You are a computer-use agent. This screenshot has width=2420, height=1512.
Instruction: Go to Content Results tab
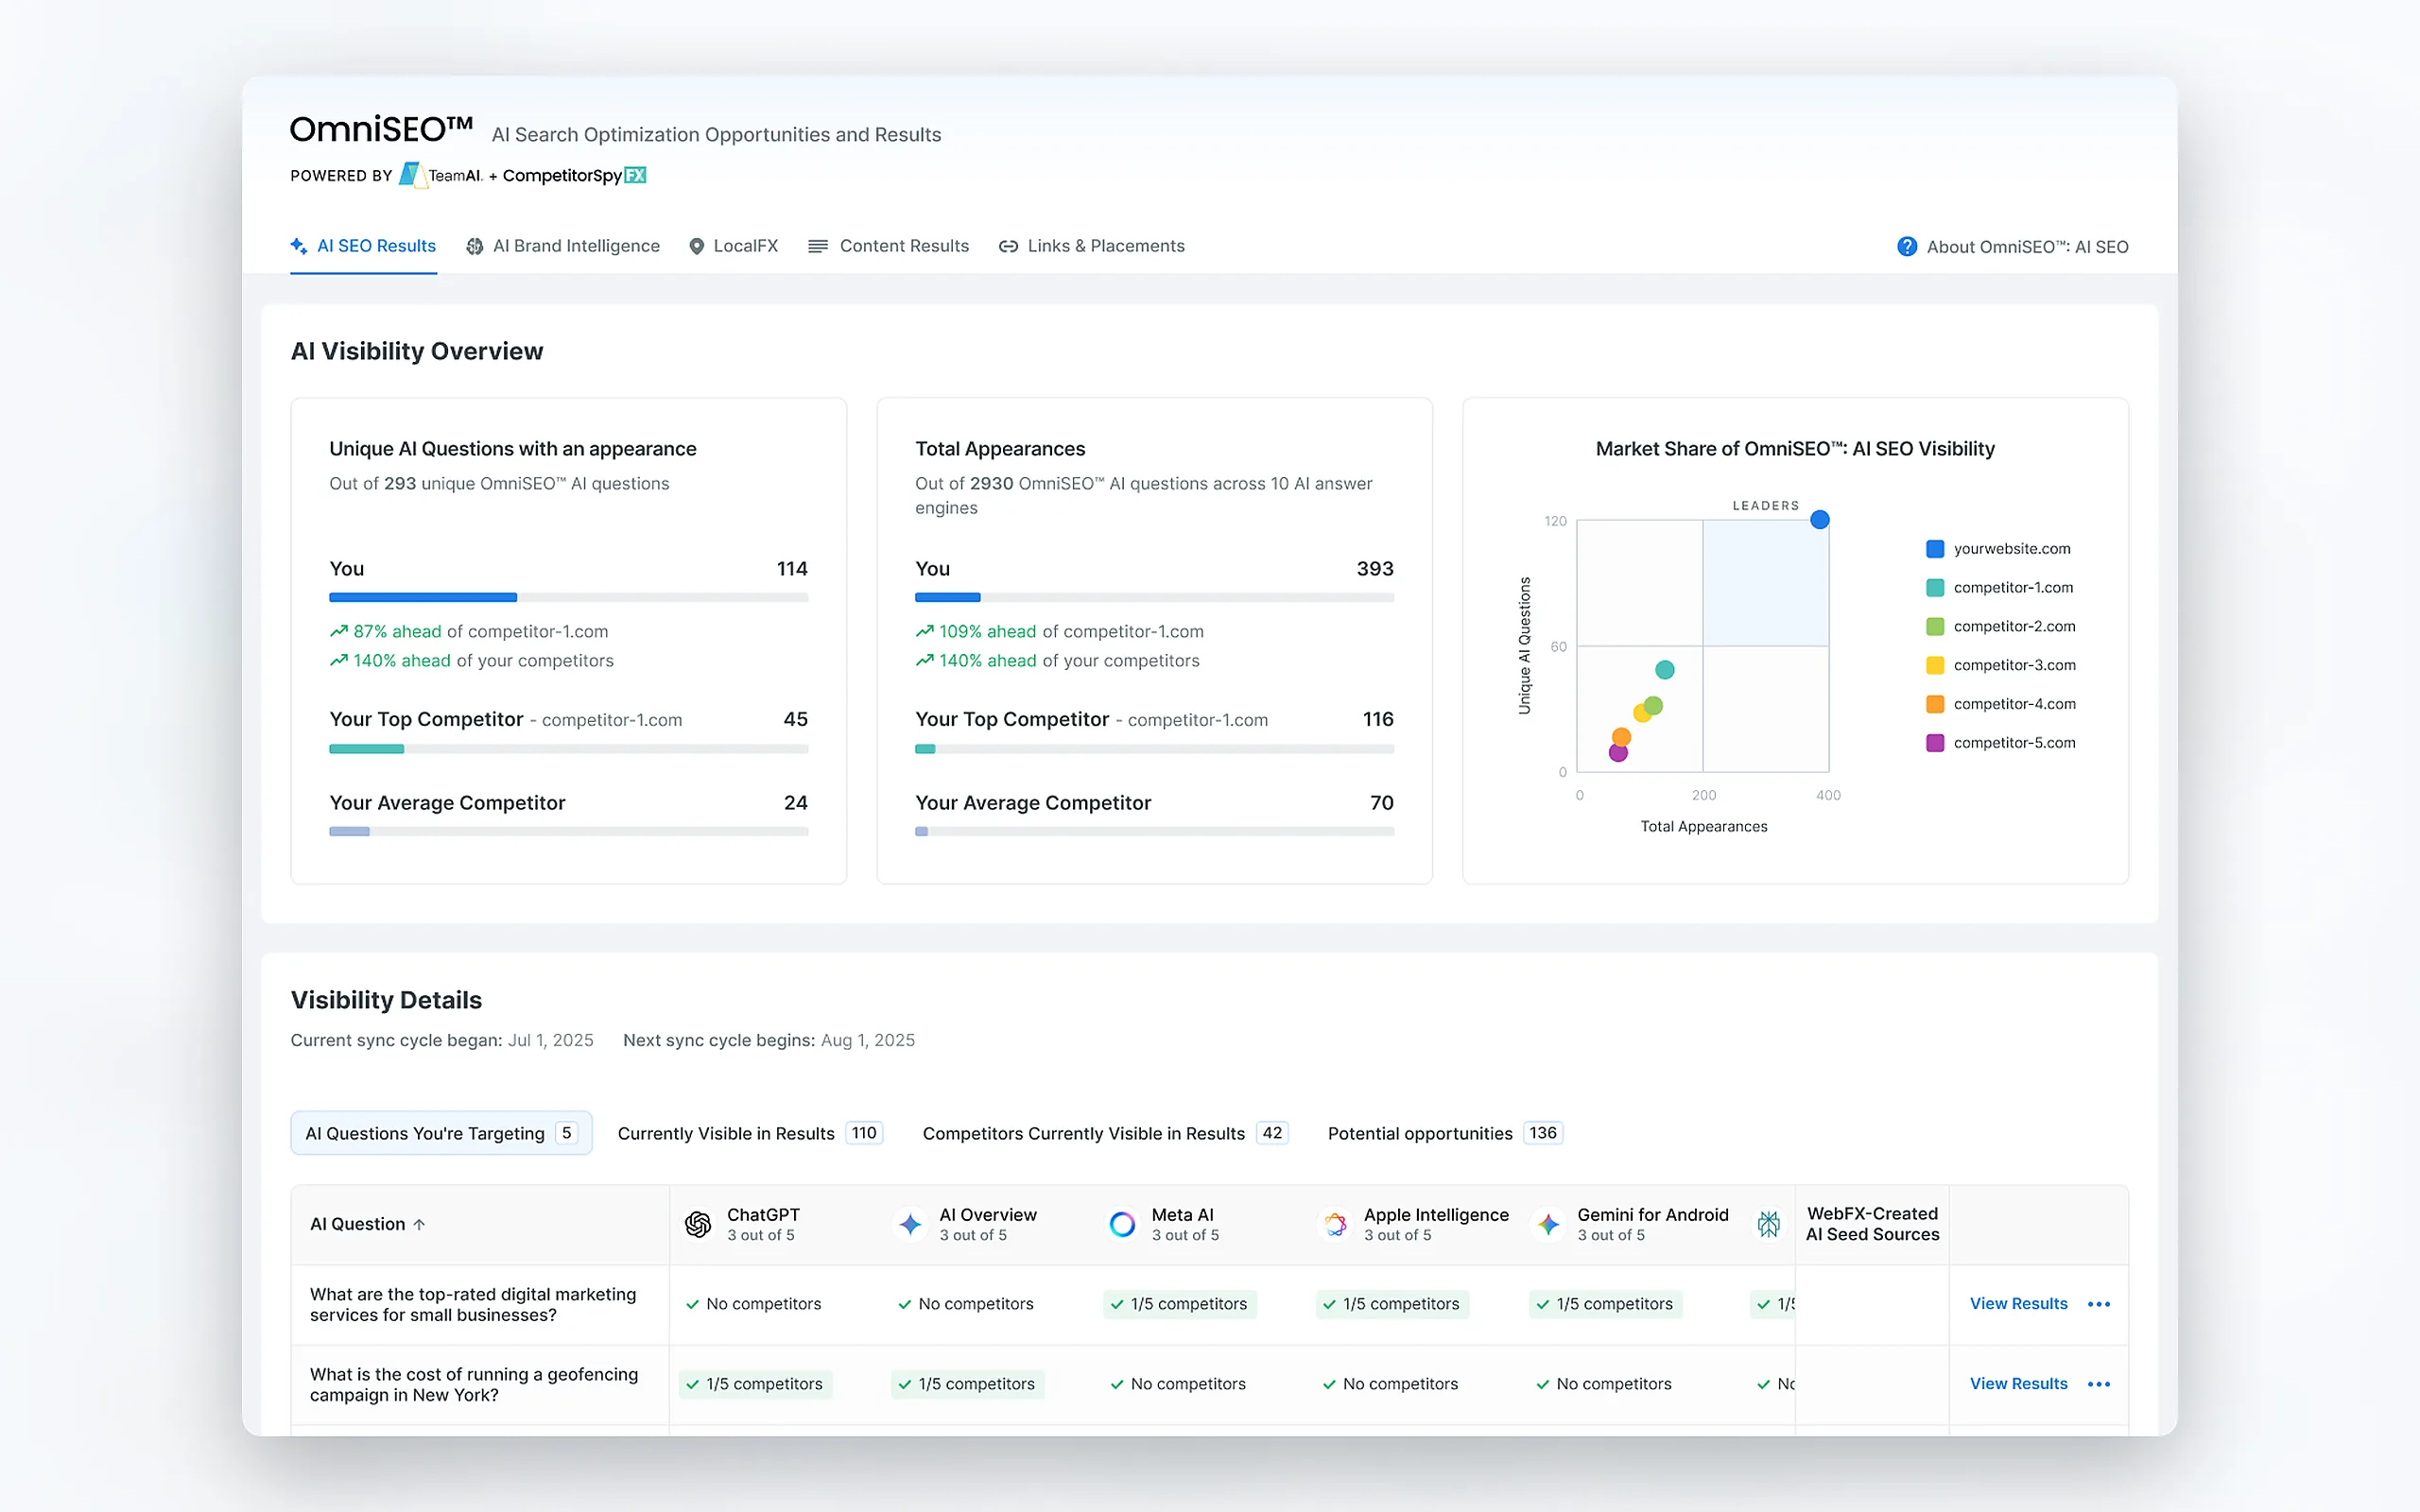888,246
